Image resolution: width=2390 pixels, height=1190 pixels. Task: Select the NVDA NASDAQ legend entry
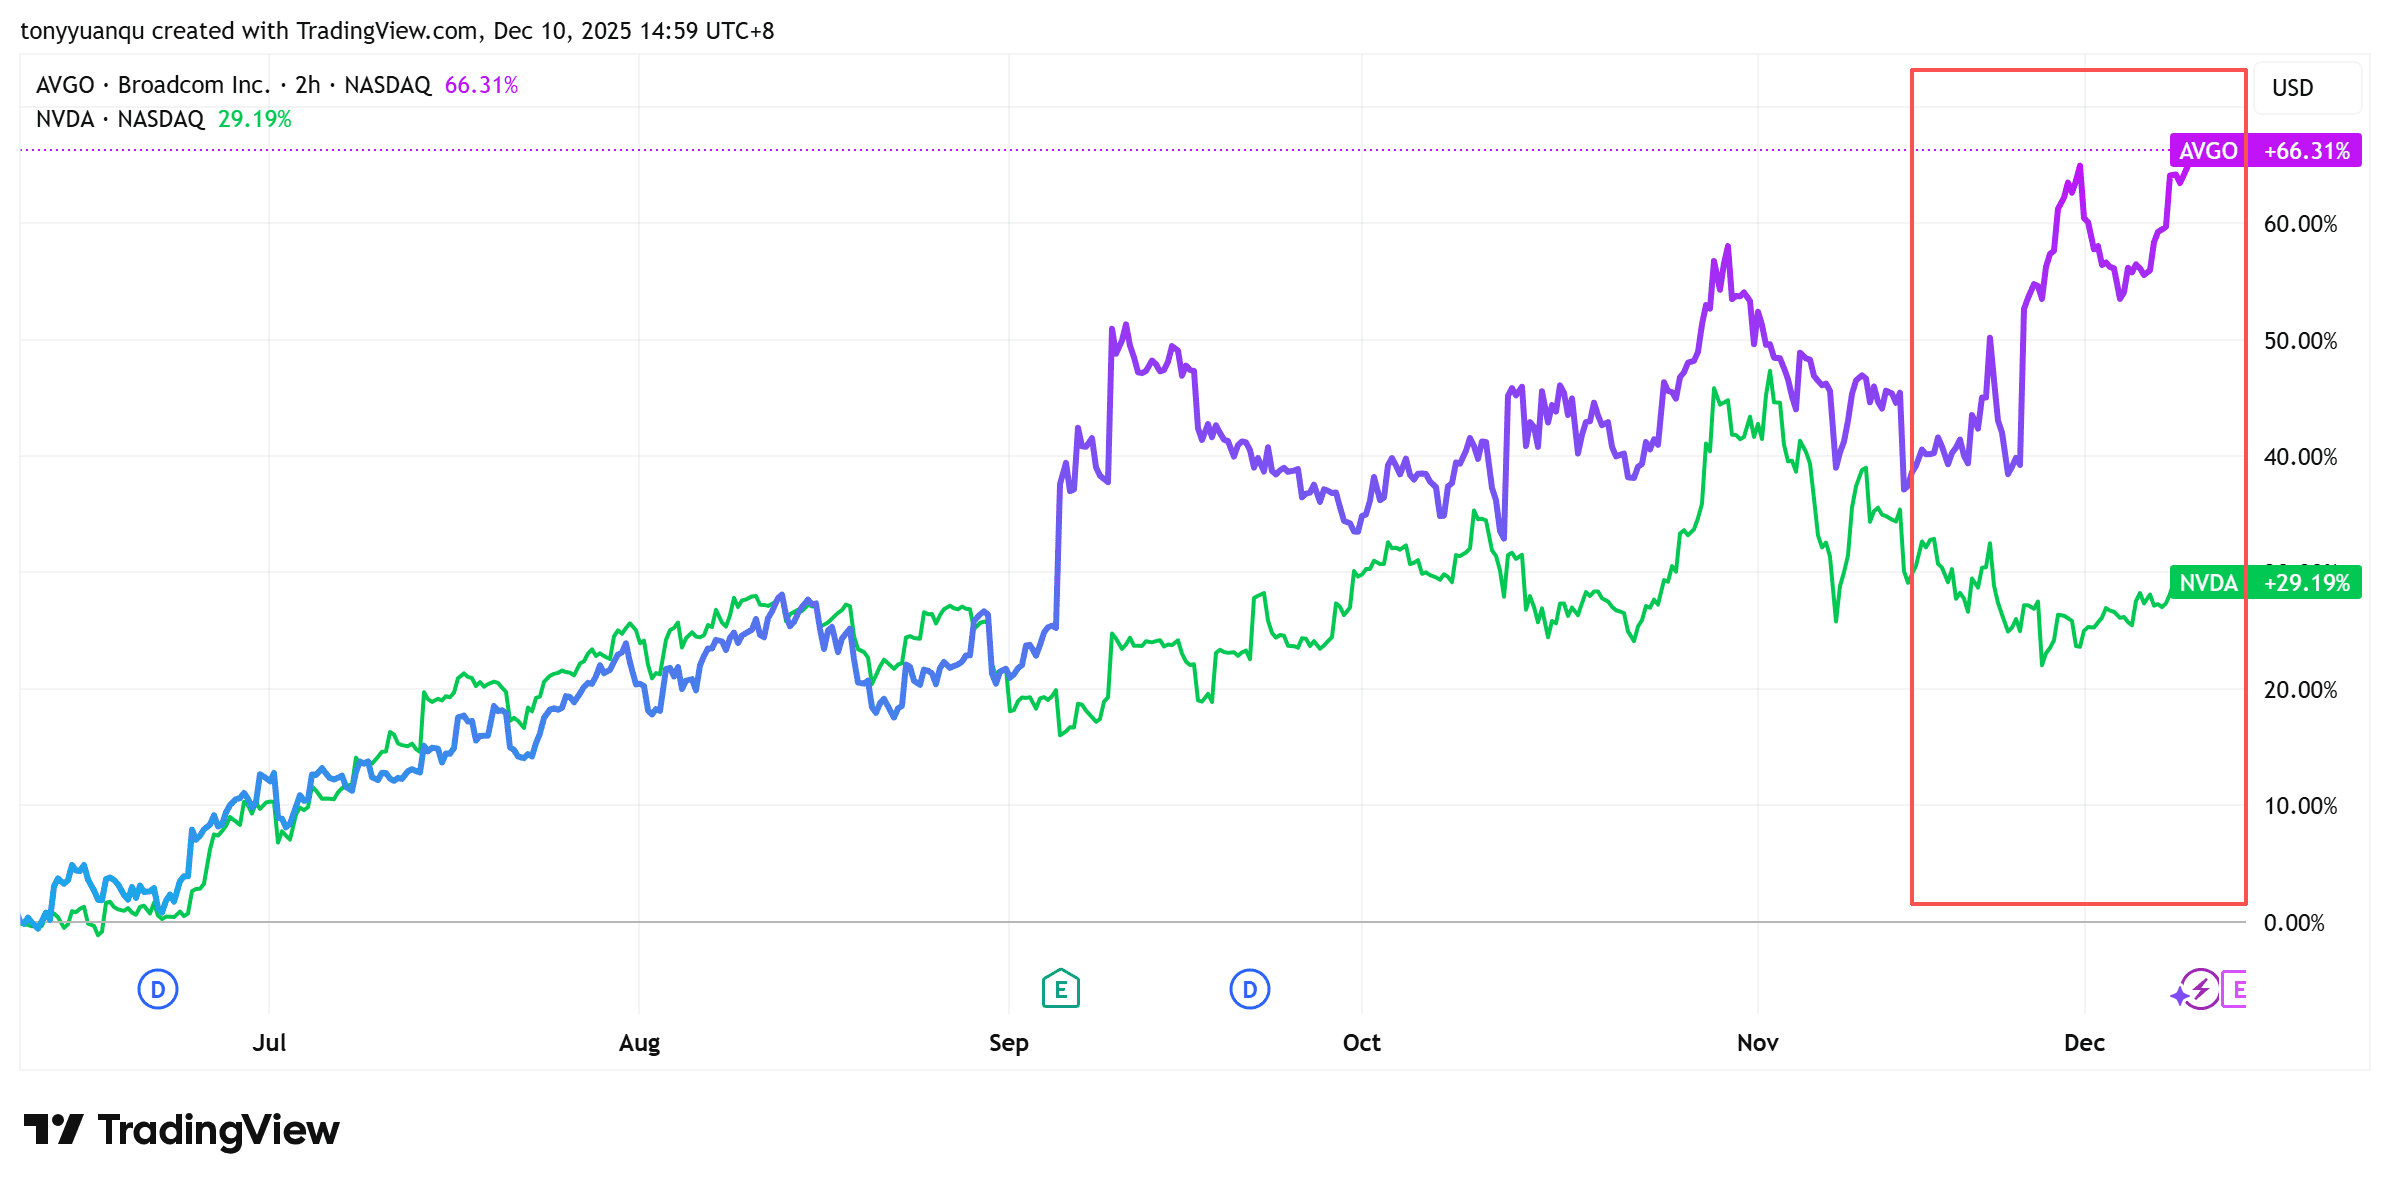[x=120, y=119]
